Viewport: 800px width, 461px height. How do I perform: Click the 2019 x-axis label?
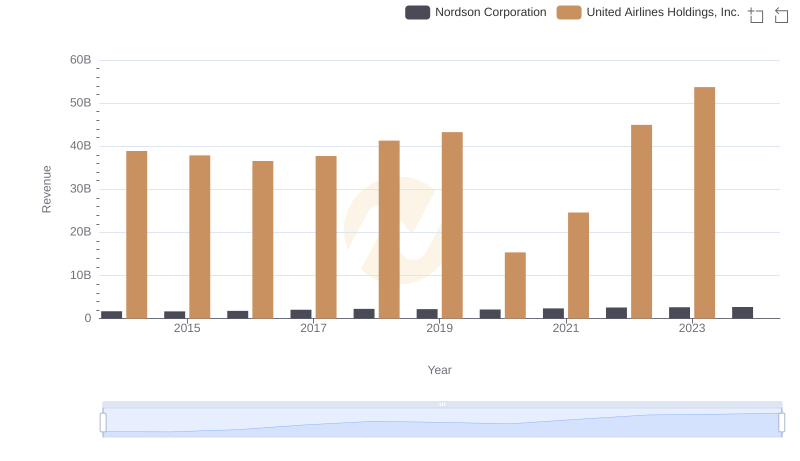[x=439, y=328]
